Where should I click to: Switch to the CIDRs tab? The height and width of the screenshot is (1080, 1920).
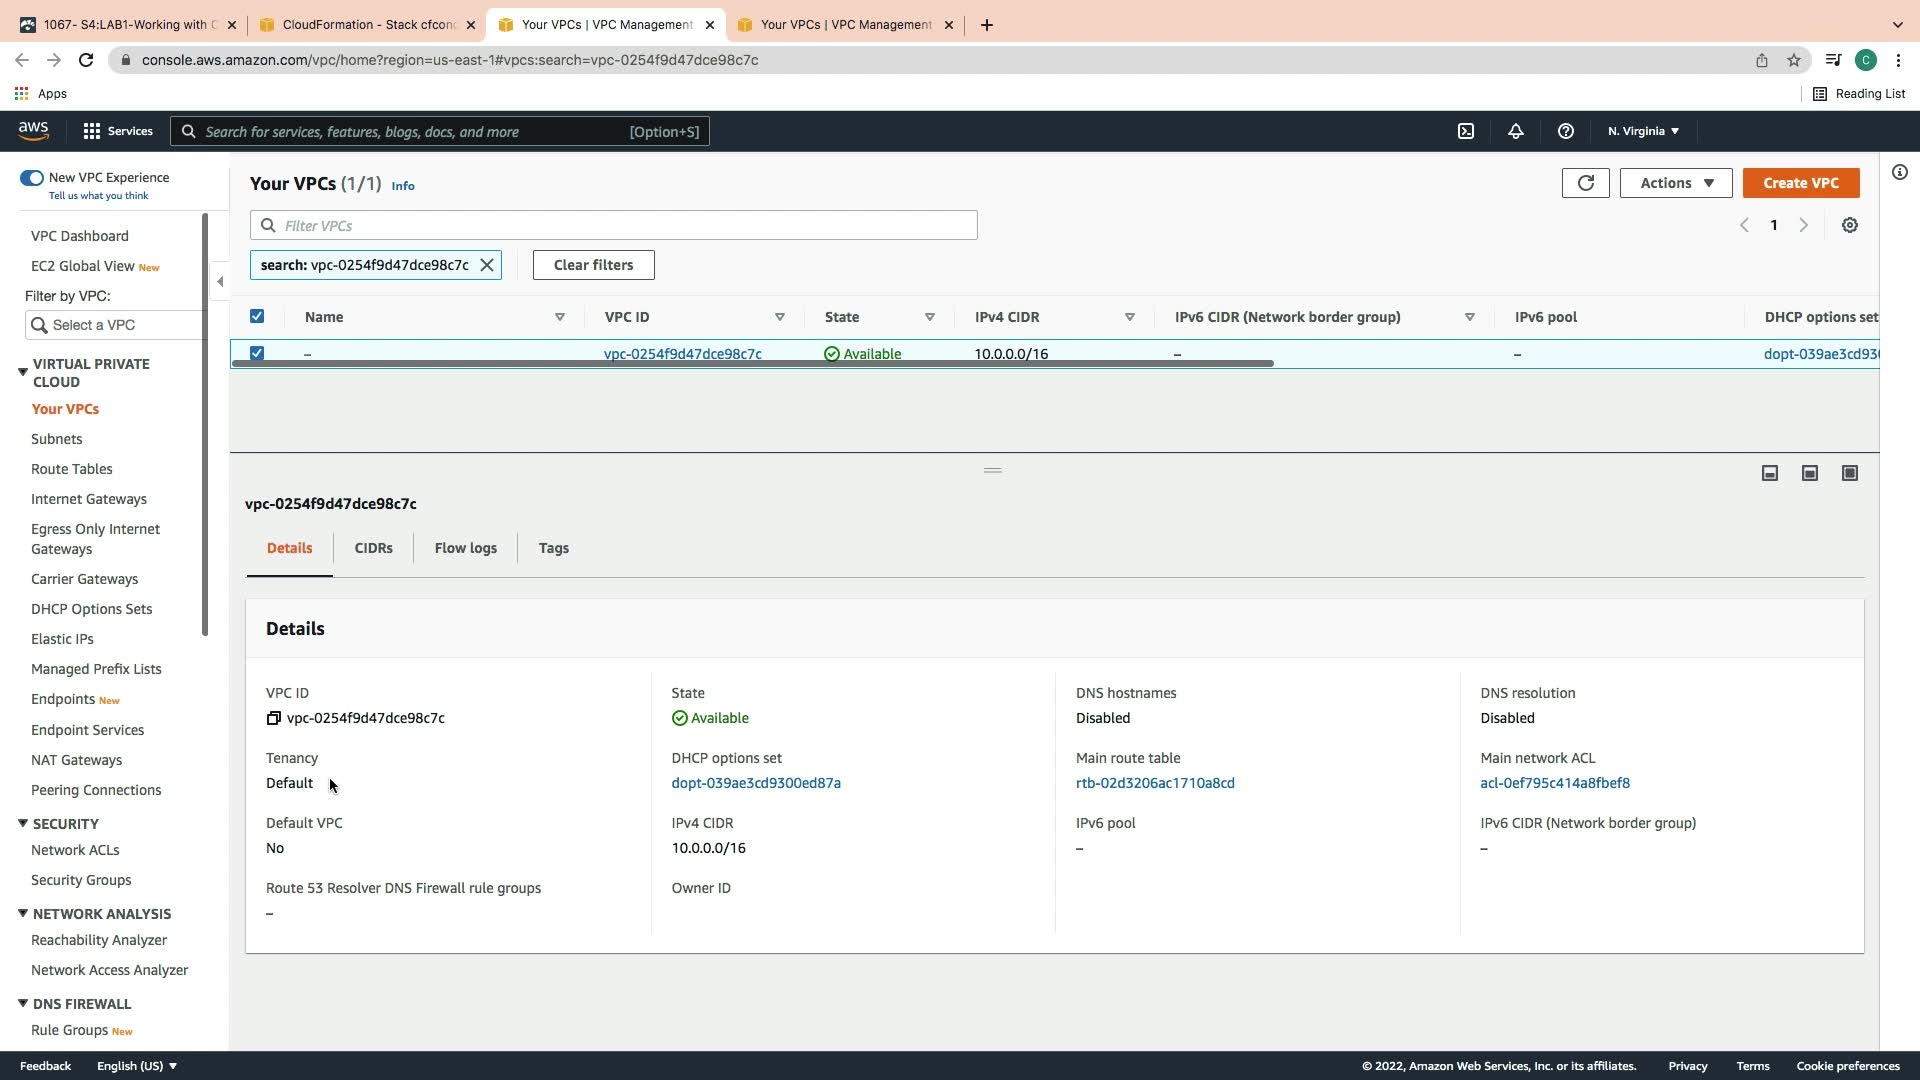tap(373, 548)
